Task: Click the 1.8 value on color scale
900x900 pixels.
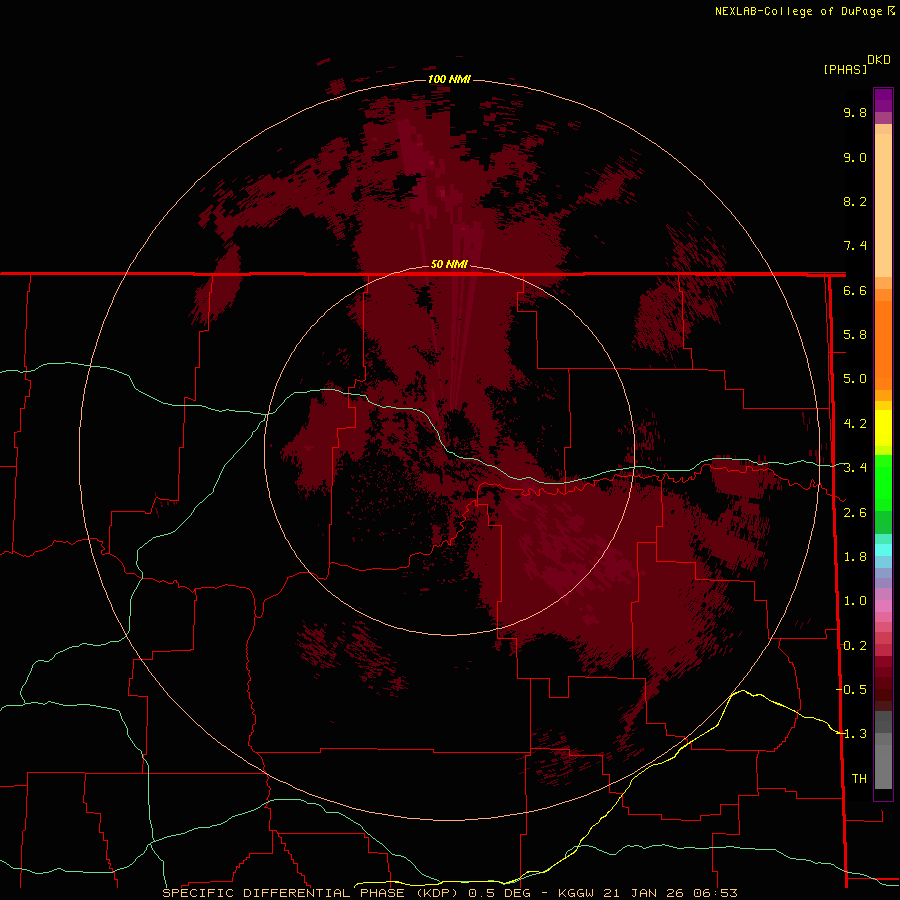Action: tap(855, 557)
